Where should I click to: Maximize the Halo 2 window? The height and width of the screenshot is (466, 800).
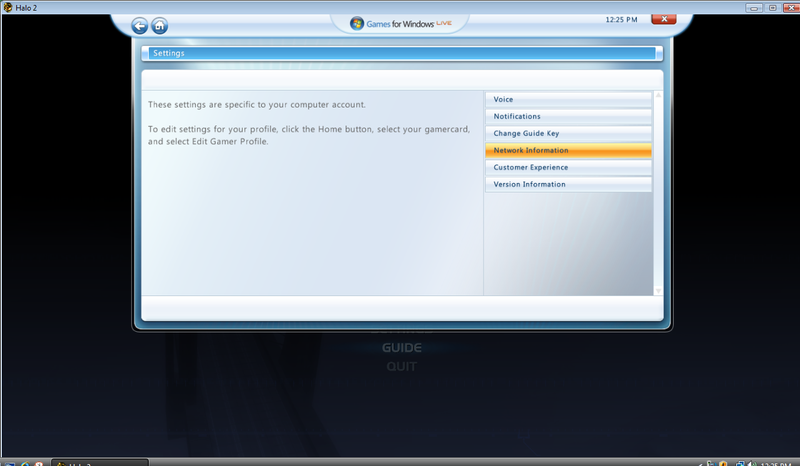point(772,8)
